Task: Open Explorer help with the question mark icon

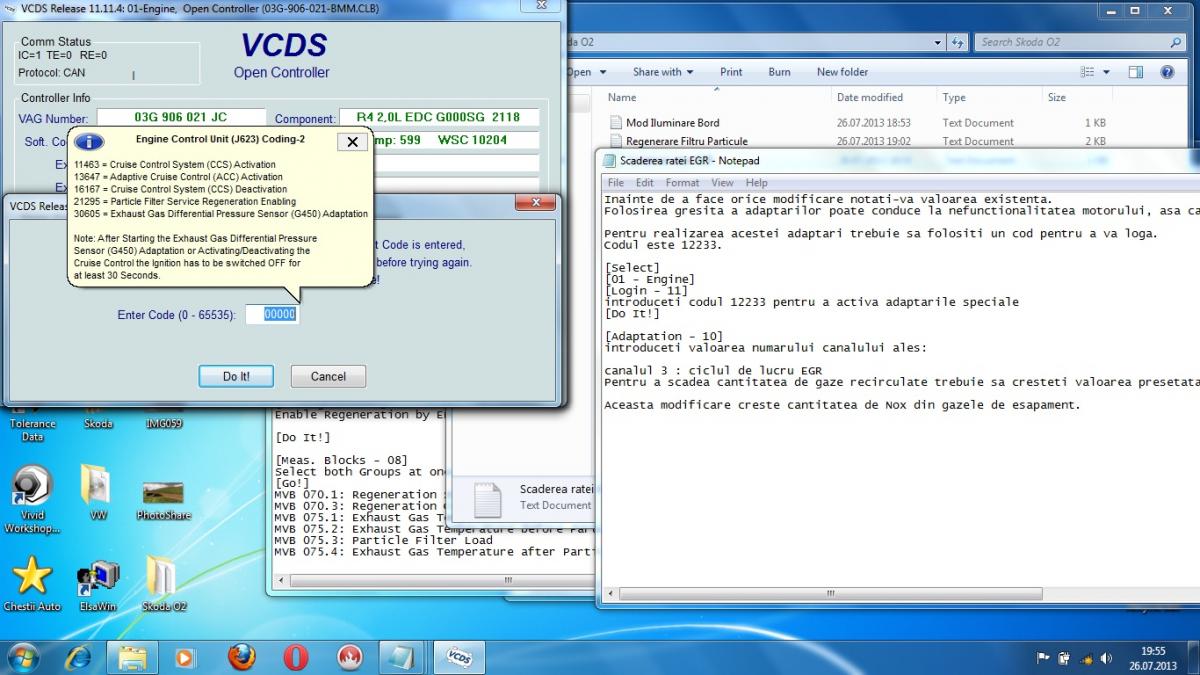Action: point(1167,72)
